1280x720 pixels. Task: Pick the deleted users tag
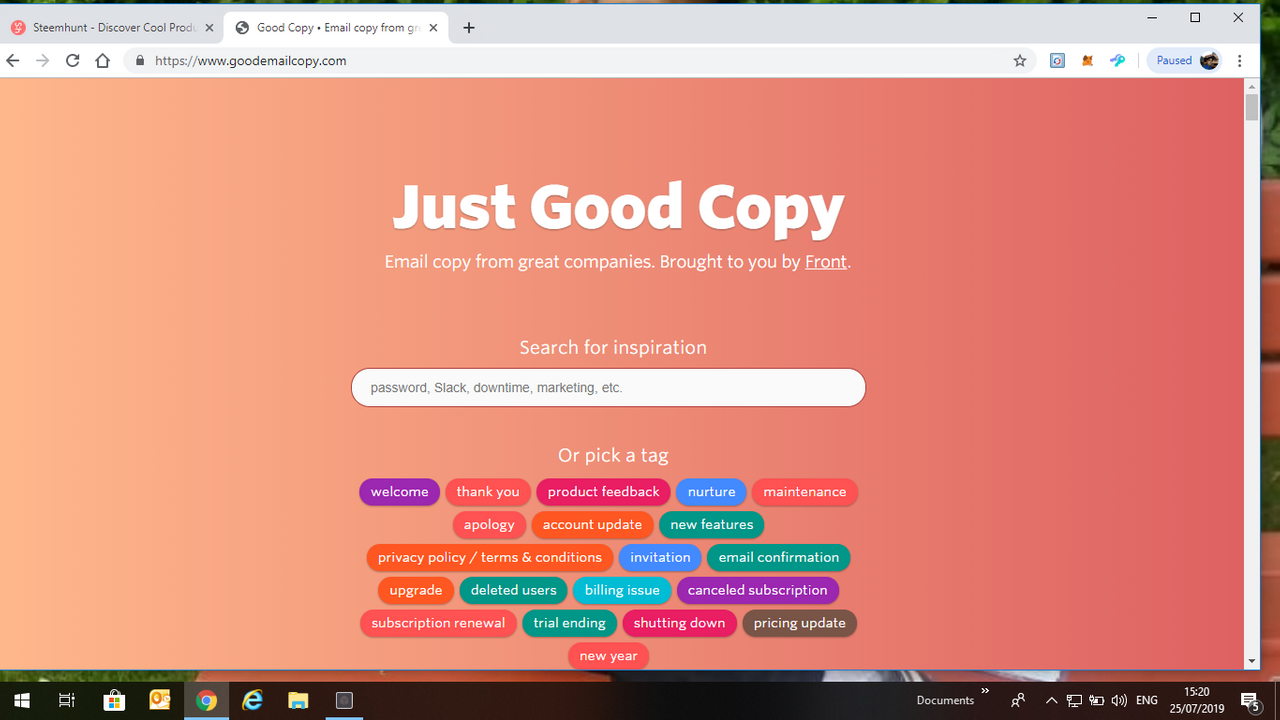click(x=514, y=591)
